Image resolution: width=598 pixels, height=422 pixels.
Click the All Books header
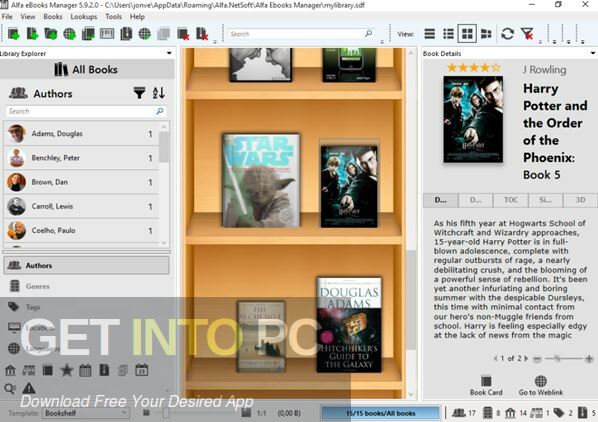click(87, 69)
